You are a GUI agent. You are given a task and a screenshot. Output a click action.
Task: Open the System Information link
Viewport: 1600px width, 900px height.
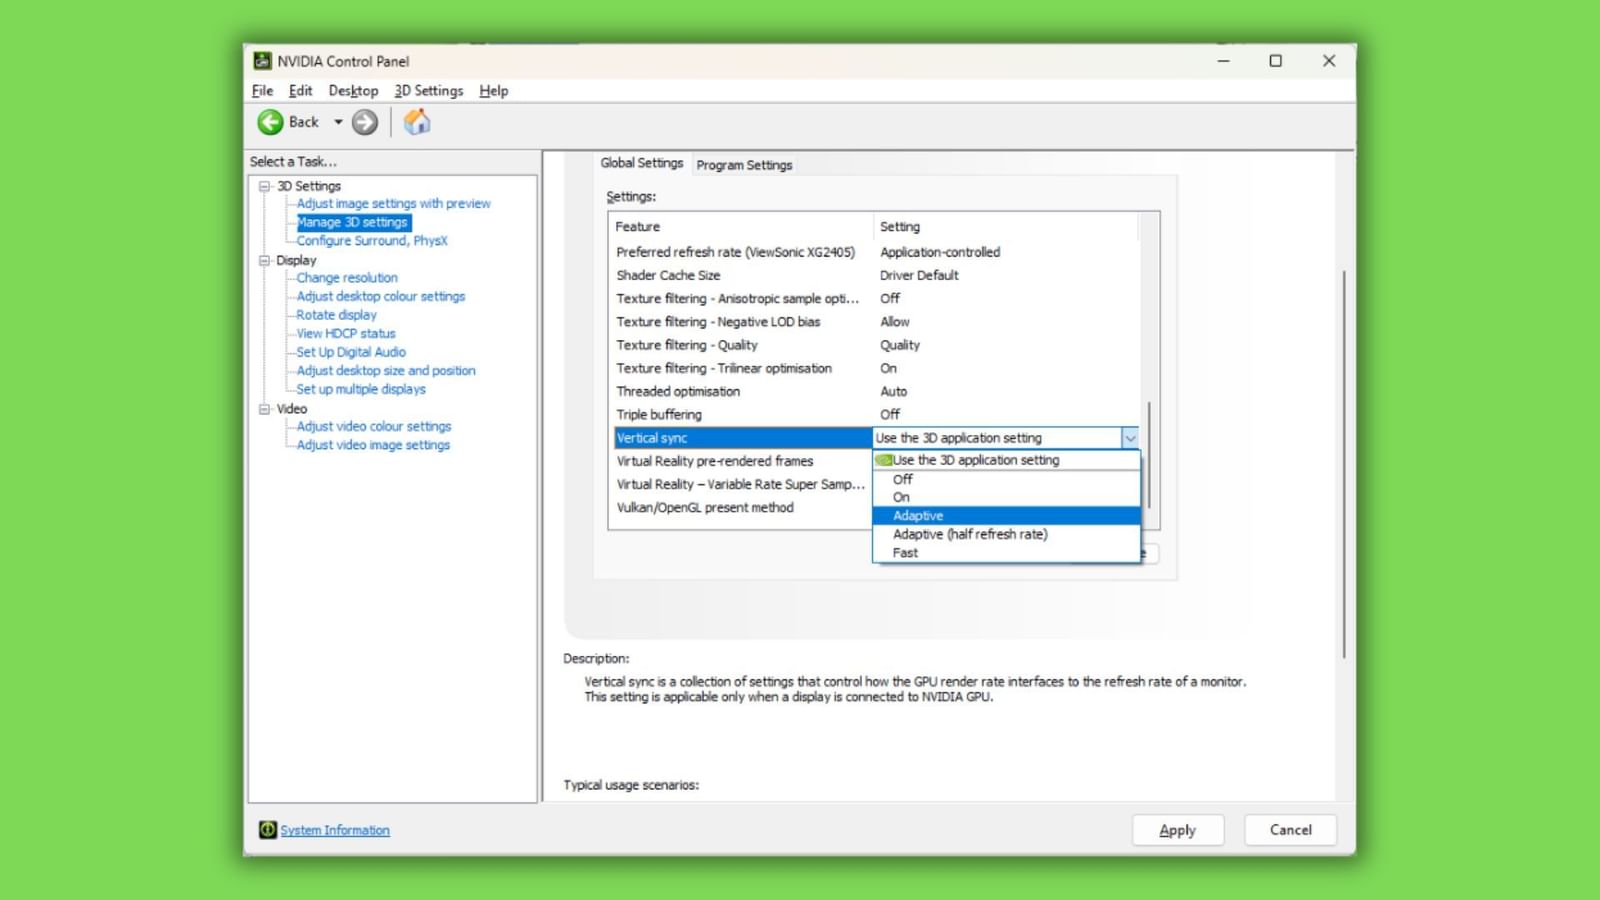335,830
